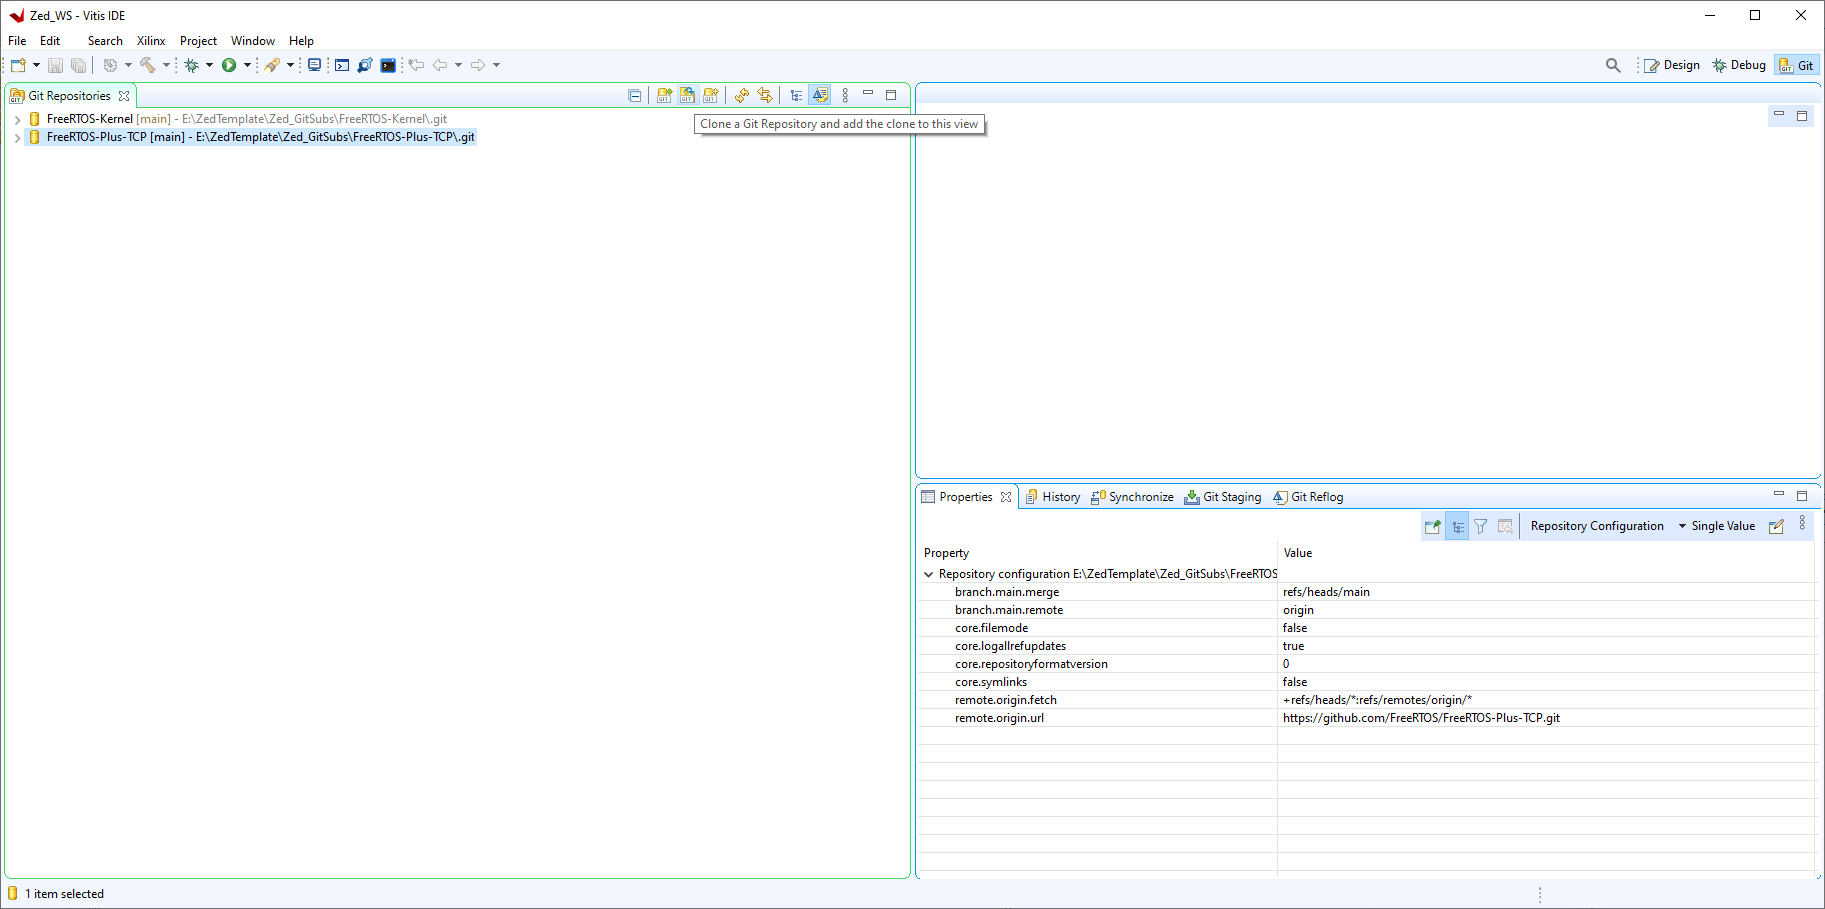1825x909 pixels.
Task: Select the FreeRTOS-Kernel [main] repository row
Action: point(237,119)
